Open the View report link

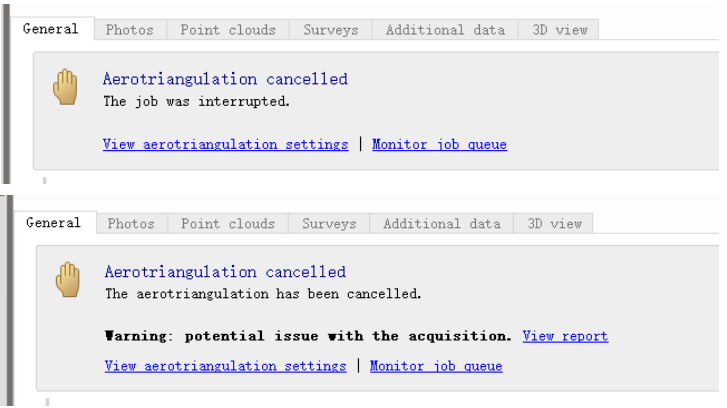565,336
